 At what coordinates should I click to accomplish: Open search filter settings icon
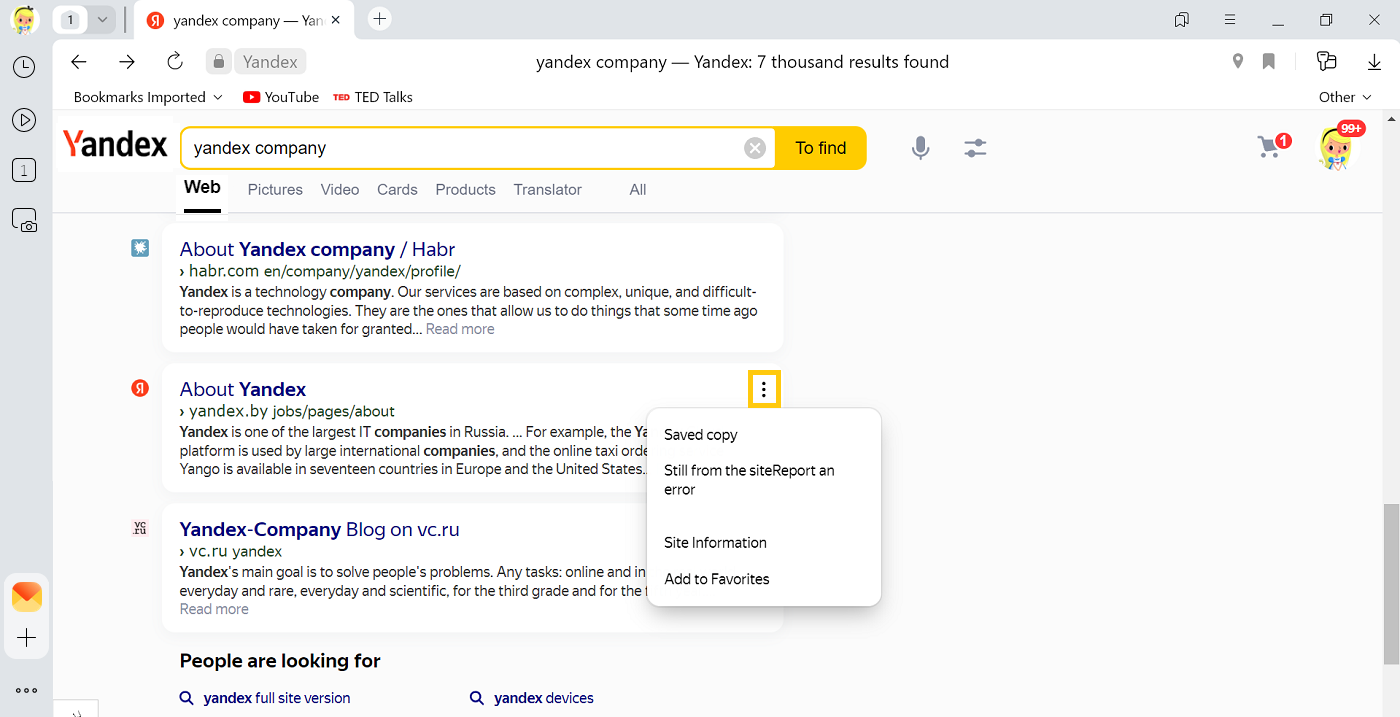click(975, 148)
